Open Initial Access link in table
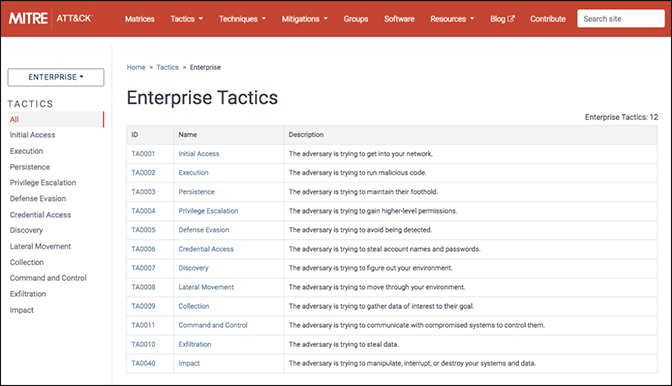672x386 pixels. (x=199, y=154)
